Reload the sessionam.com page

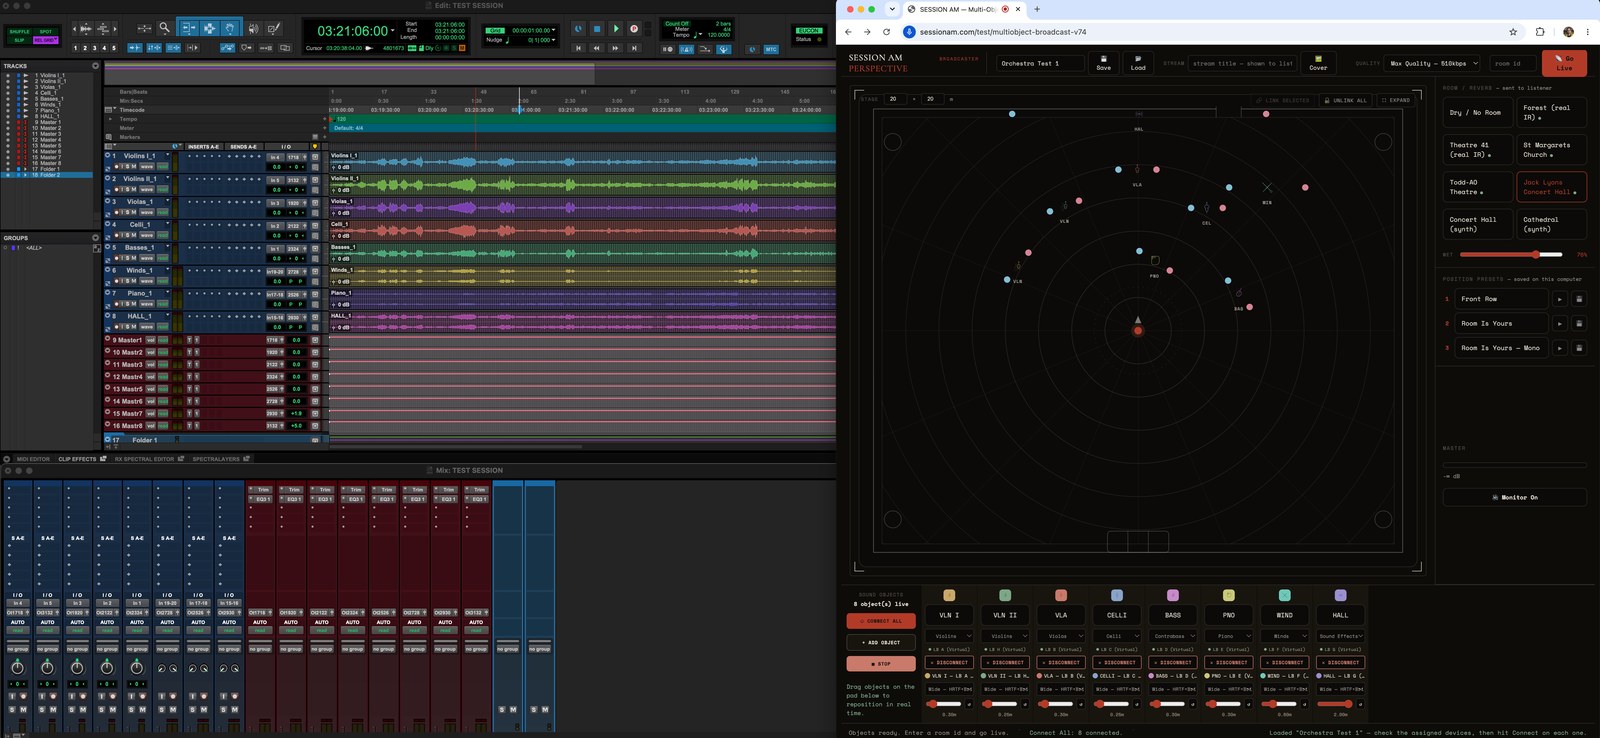coord(886,32)
